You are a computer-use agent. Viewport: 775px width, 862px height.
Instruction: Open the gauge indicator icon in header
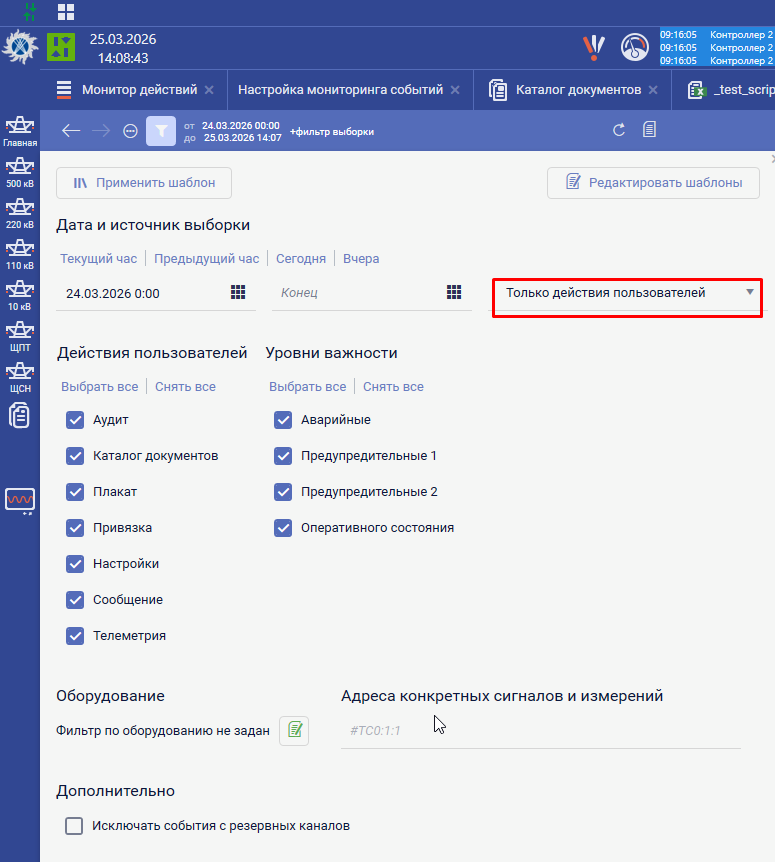click(635, 47)
